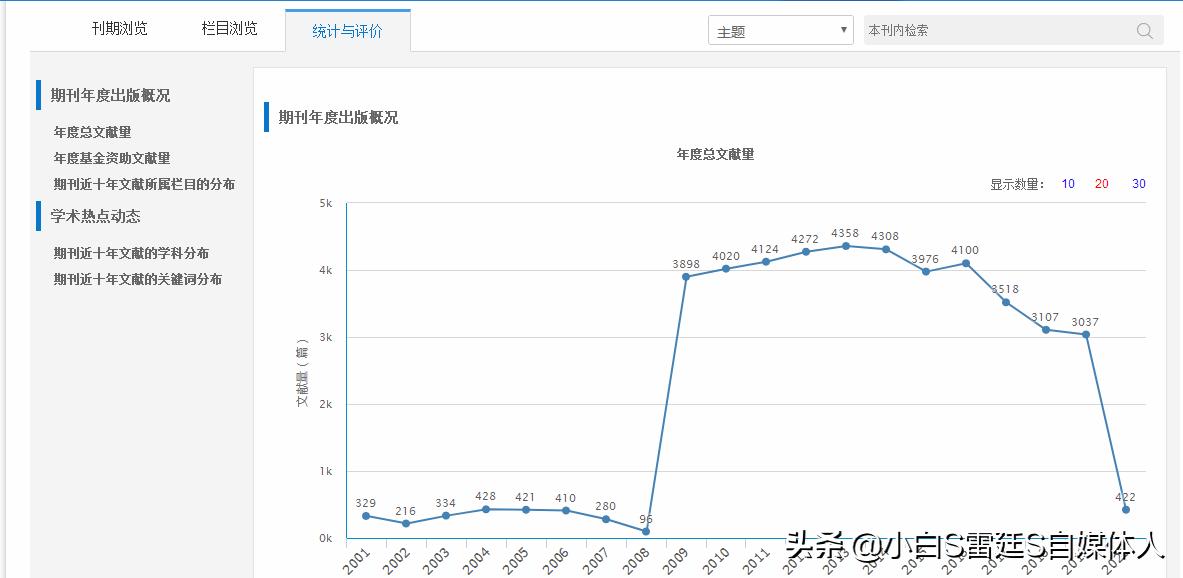Open 期刊近十年文献的关键词分布
This screenshot has width=1183, height=578.
pos(135,278)
